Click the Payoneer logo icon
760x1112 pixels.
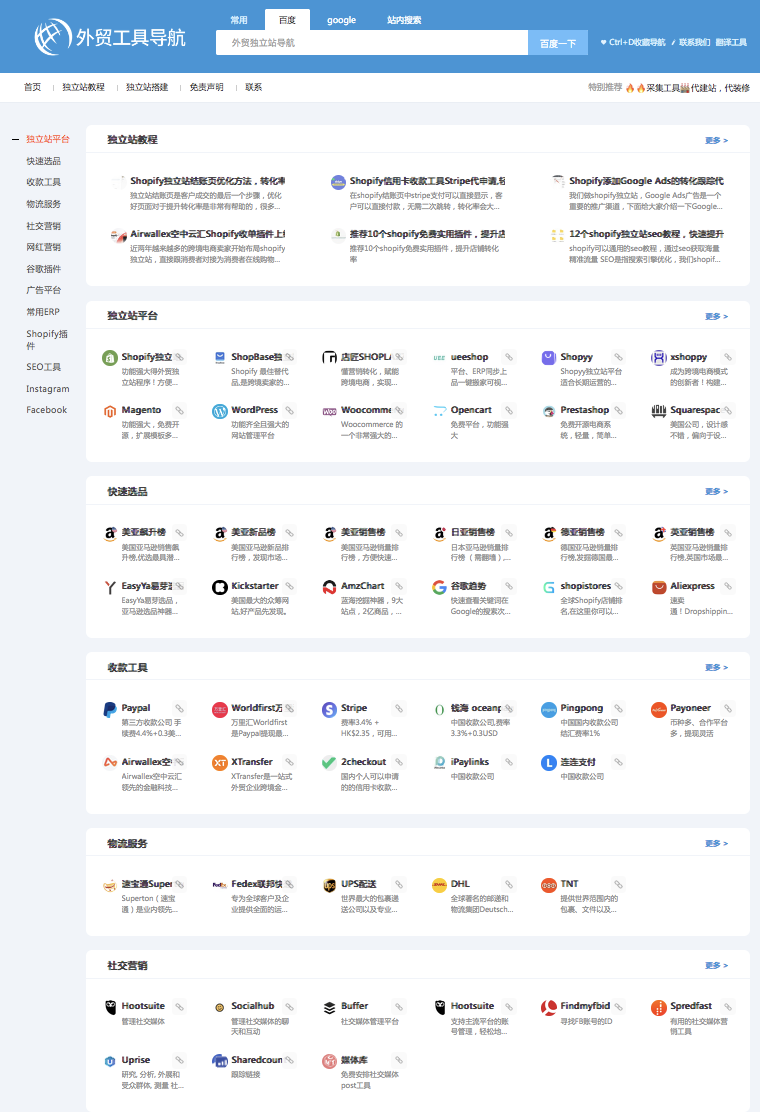click(x=659, y=709)
